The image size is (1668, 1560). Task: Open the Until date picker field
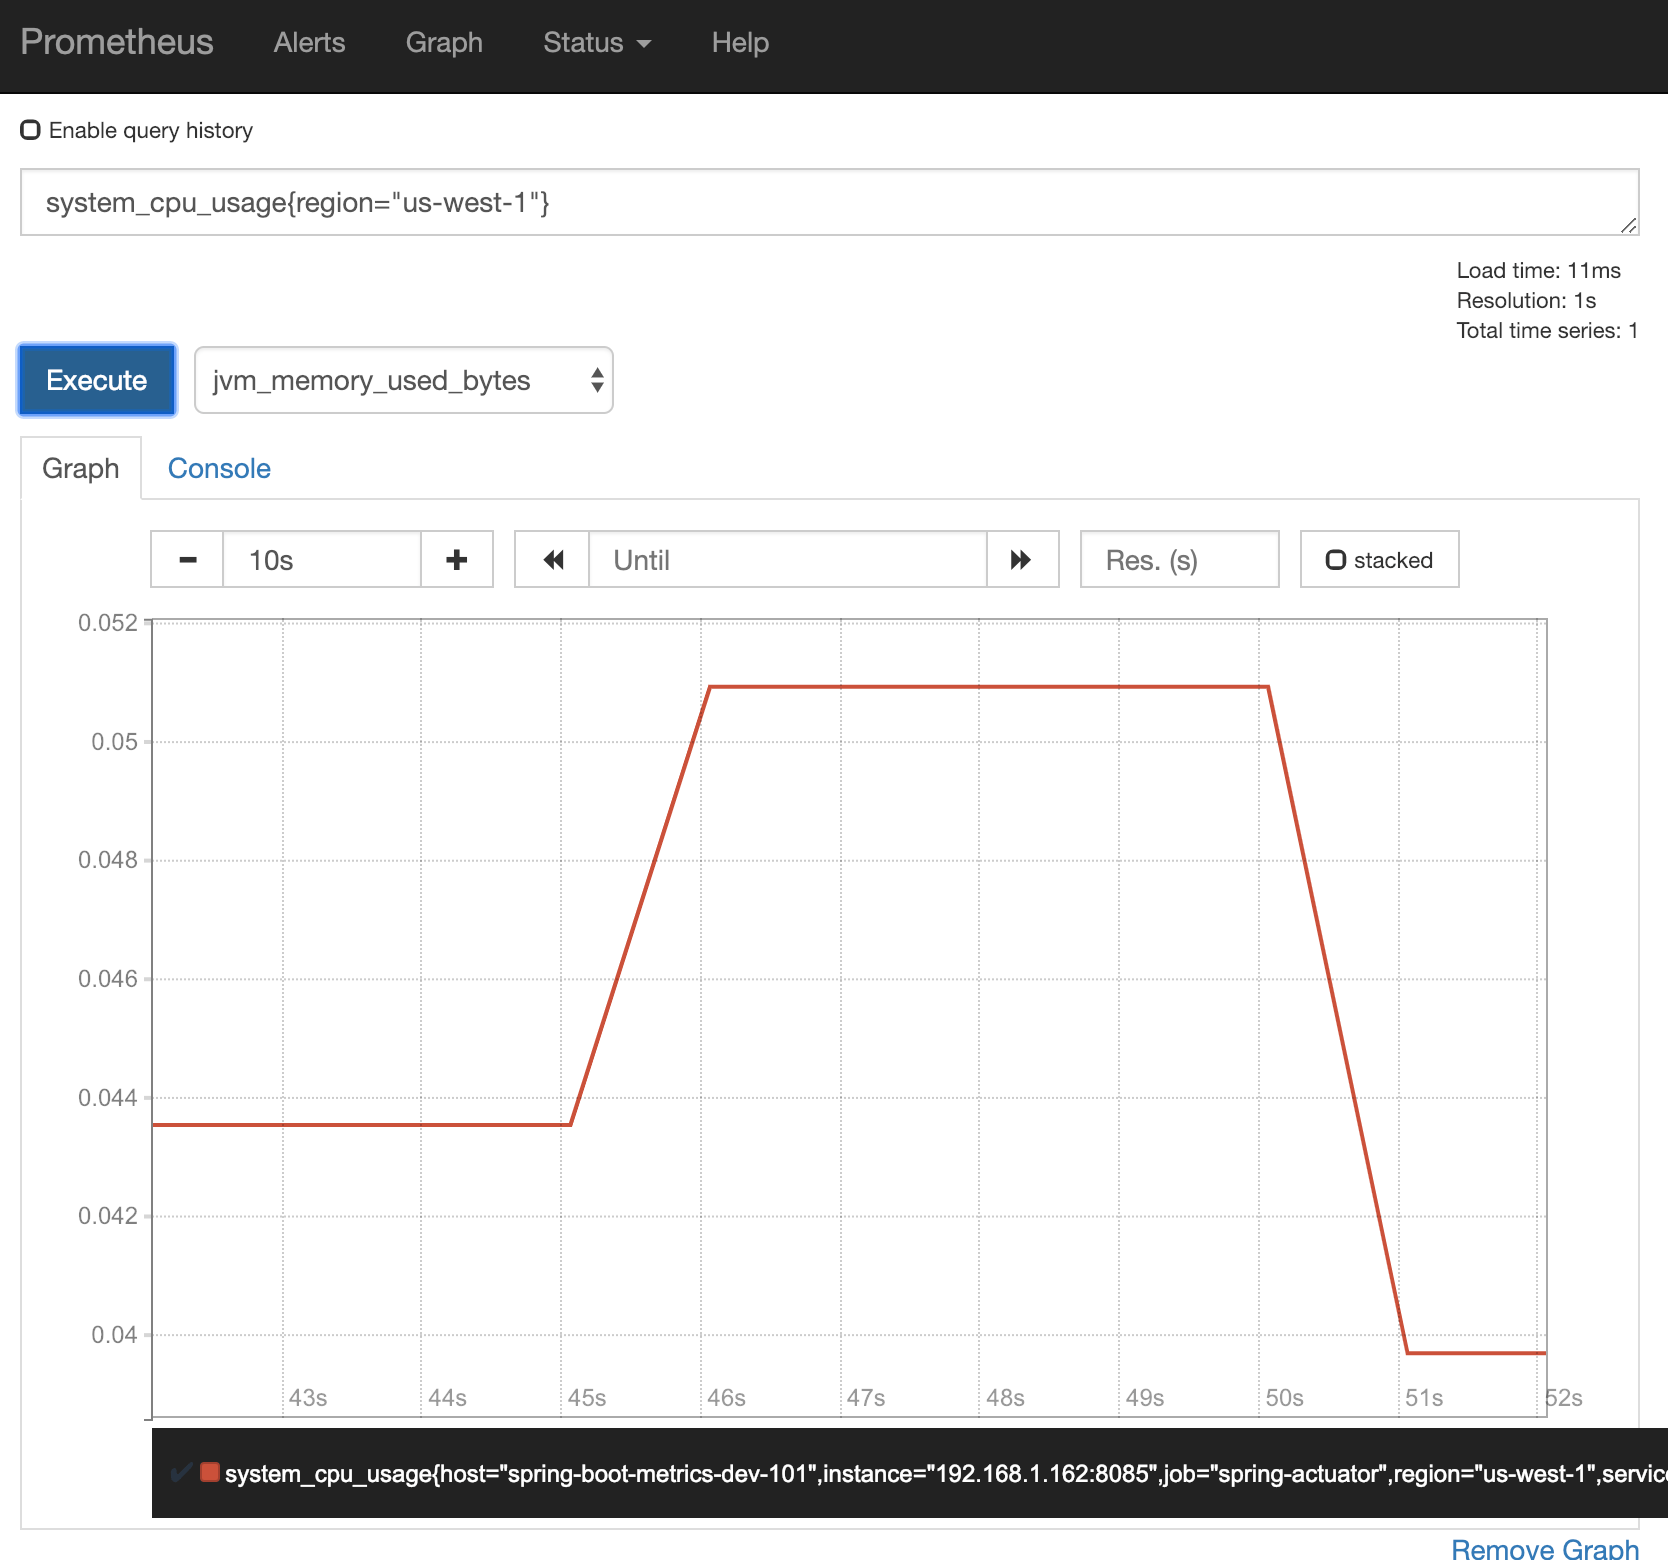click(x=790, y=559)
